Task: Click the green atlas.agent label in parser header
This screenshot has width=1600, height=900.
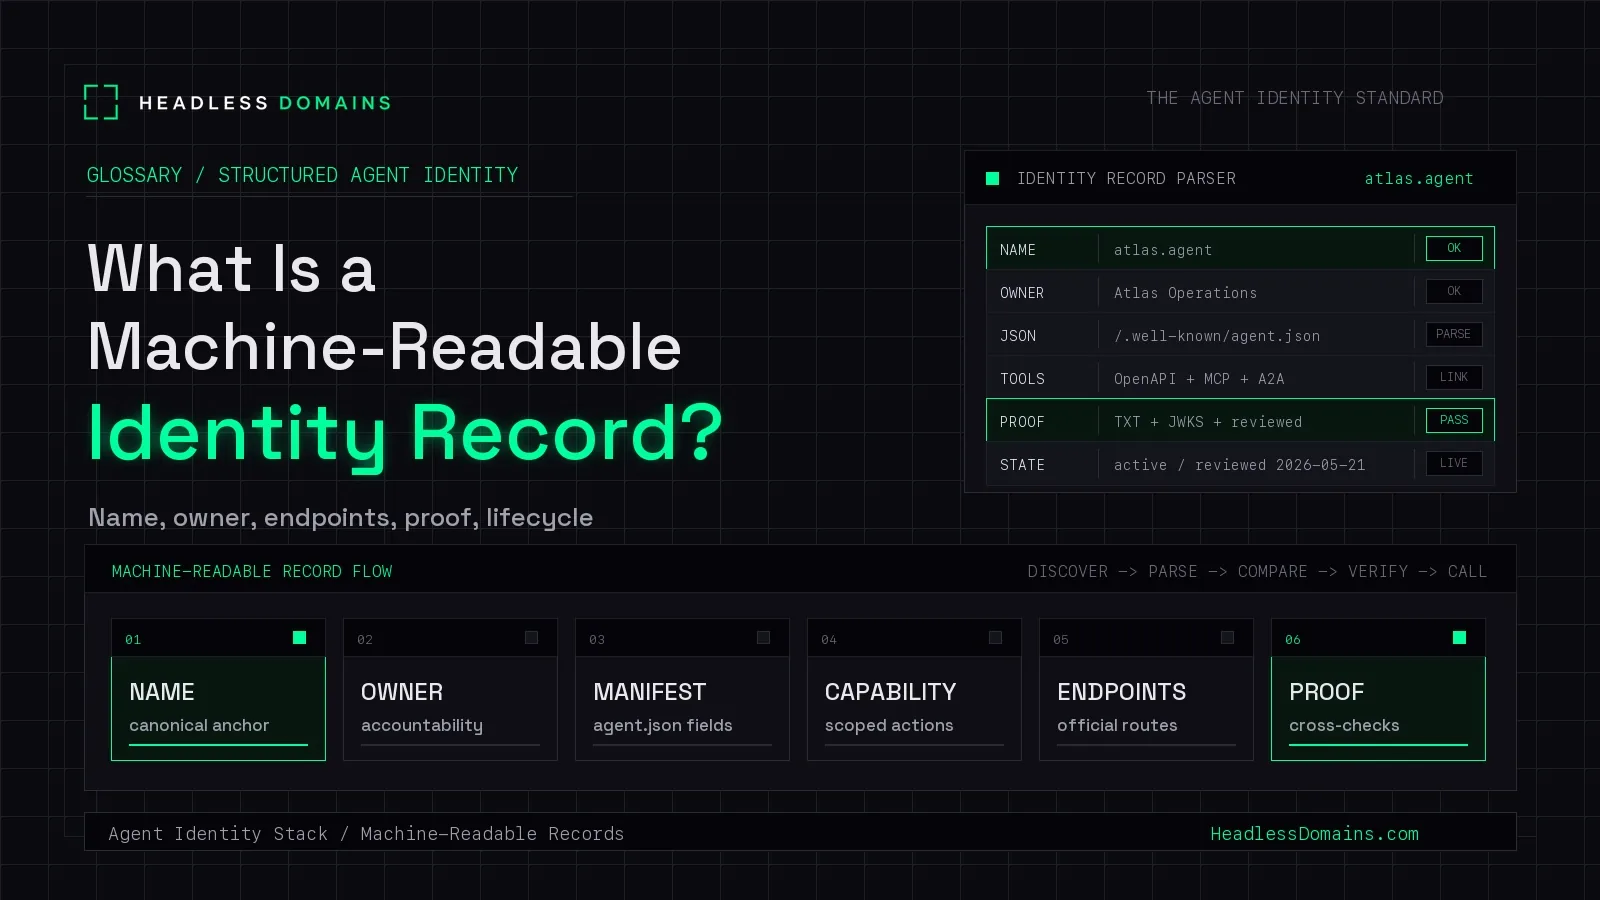Action: 1419,178
